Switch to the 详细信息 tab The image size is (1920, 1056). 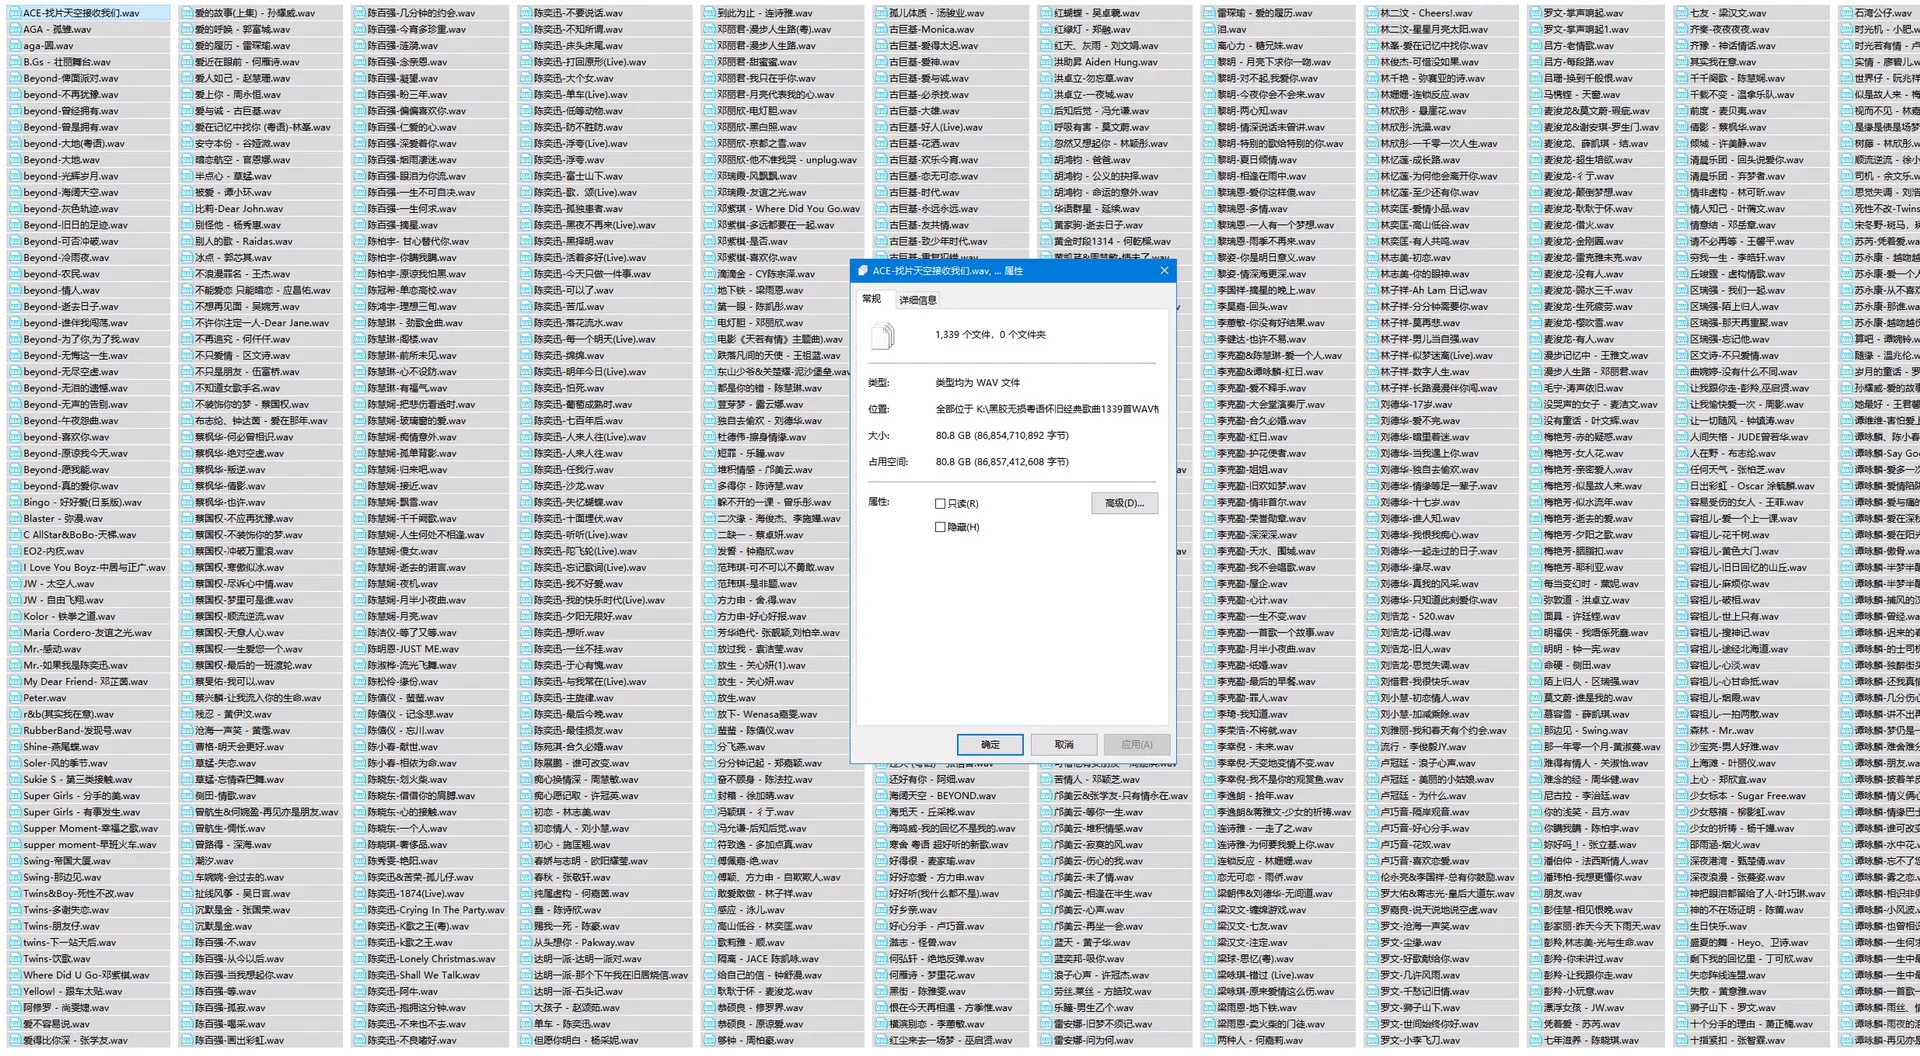click(x=918, y=300)
